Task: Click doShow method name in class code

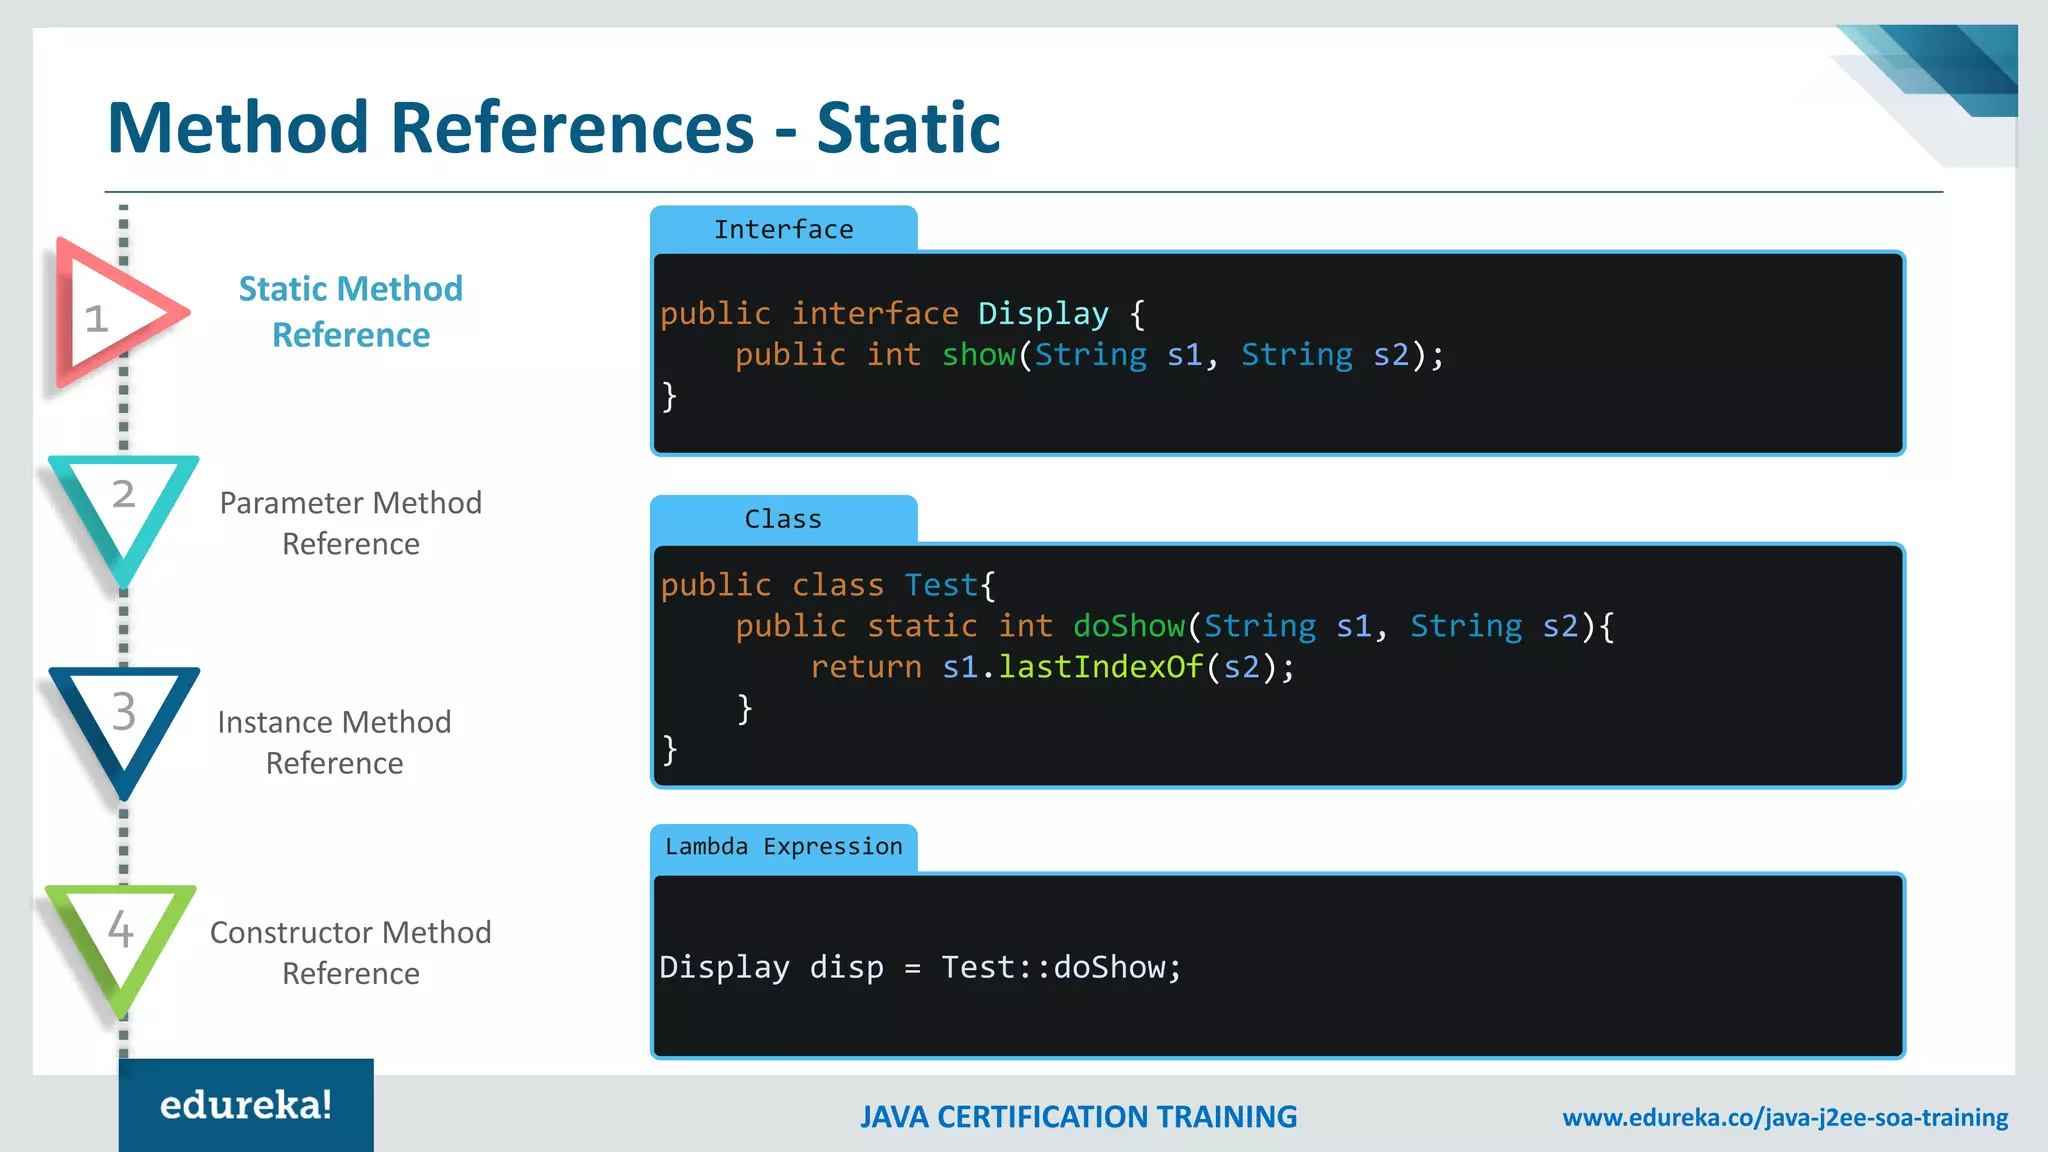Action: pyautogui.click(x=1128, y=626)
